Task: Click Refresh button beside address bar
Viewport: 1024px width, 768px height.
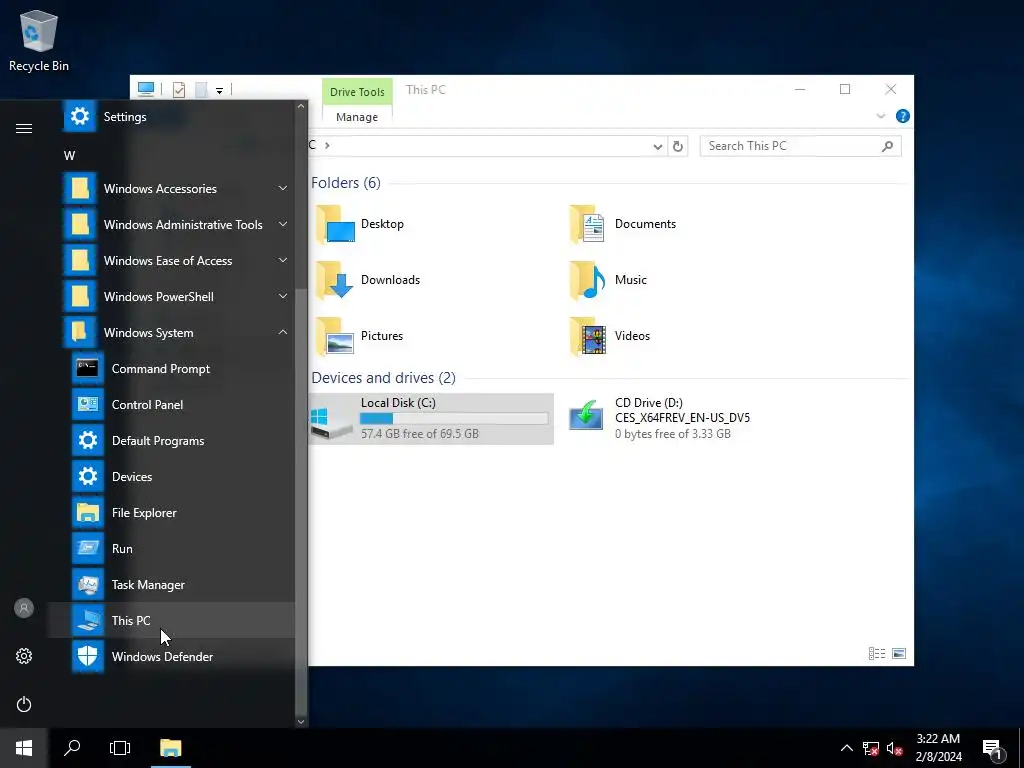Action: [x=678, y=146]
